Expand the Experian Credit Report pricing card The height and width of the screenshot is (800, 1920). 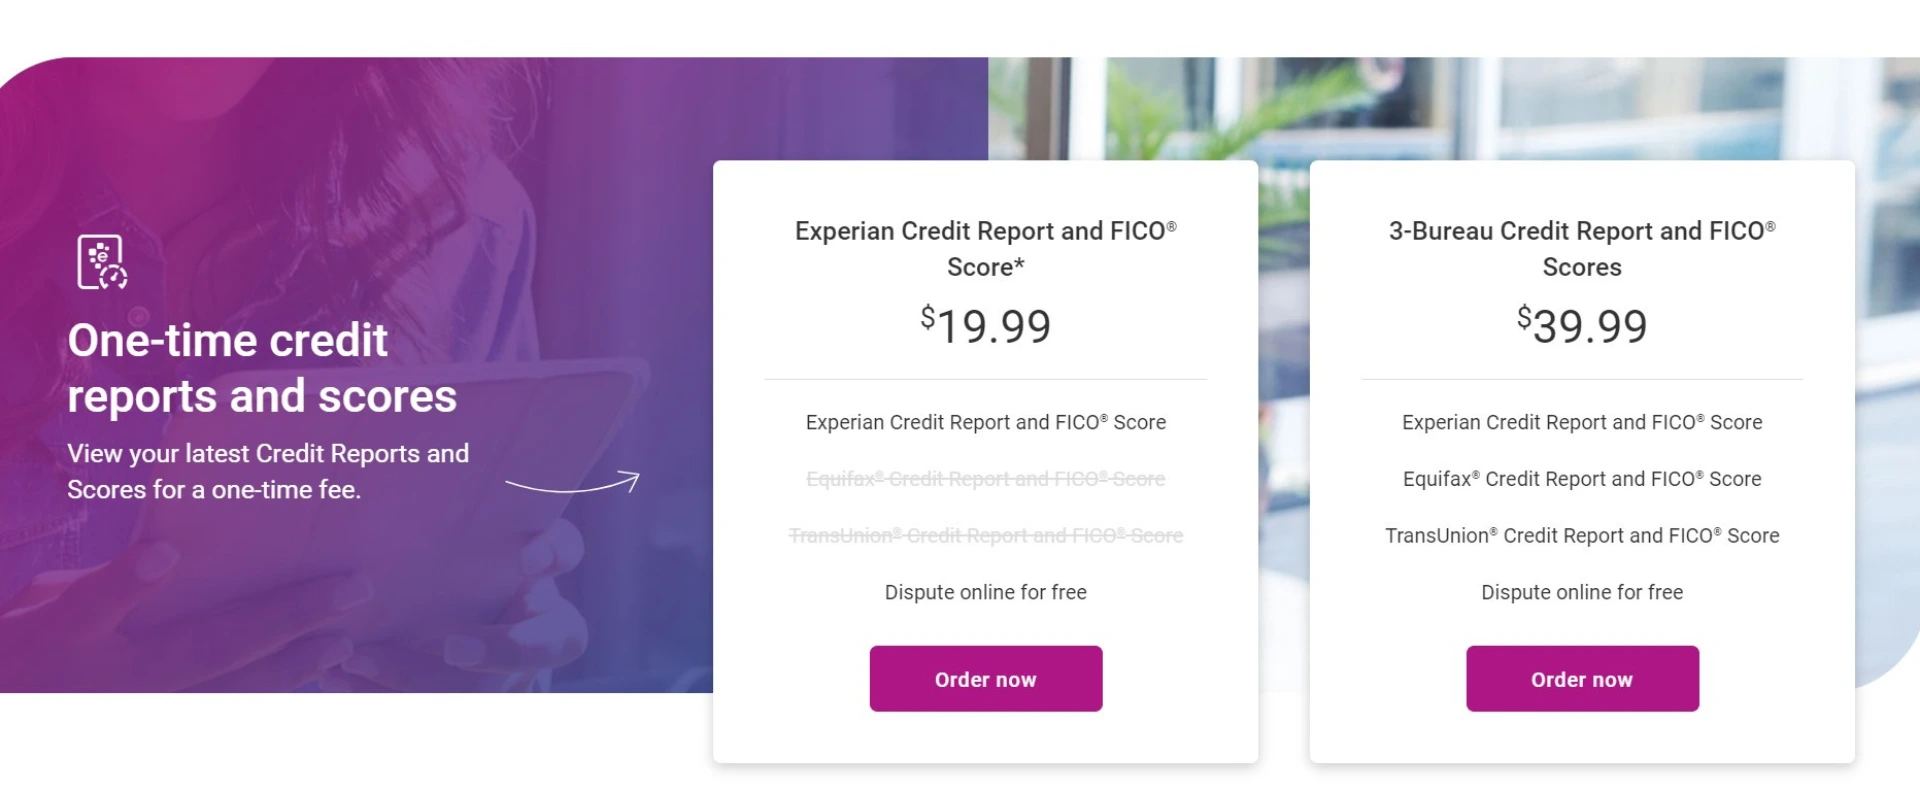click(985, 460)
